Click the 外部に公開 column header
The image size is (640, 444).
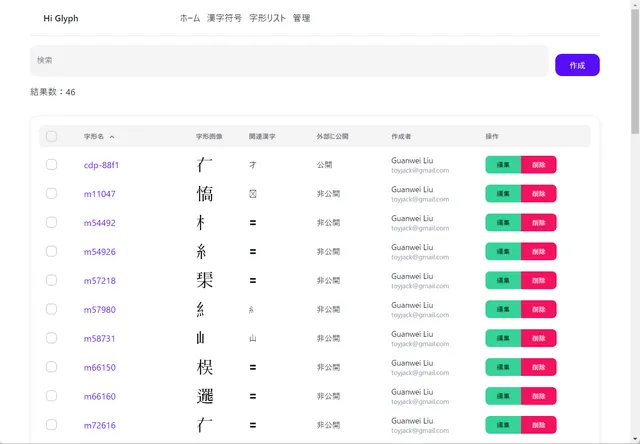(332, 136)
